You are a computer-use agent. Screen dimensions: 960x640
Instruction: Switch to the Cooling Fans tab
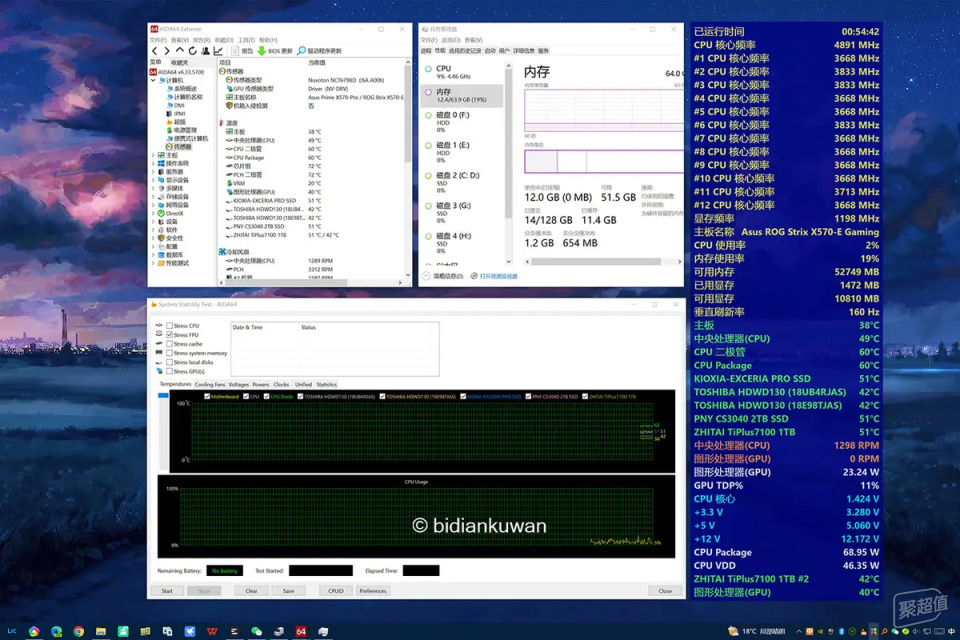pyautogui.click(x=209, y=385)
